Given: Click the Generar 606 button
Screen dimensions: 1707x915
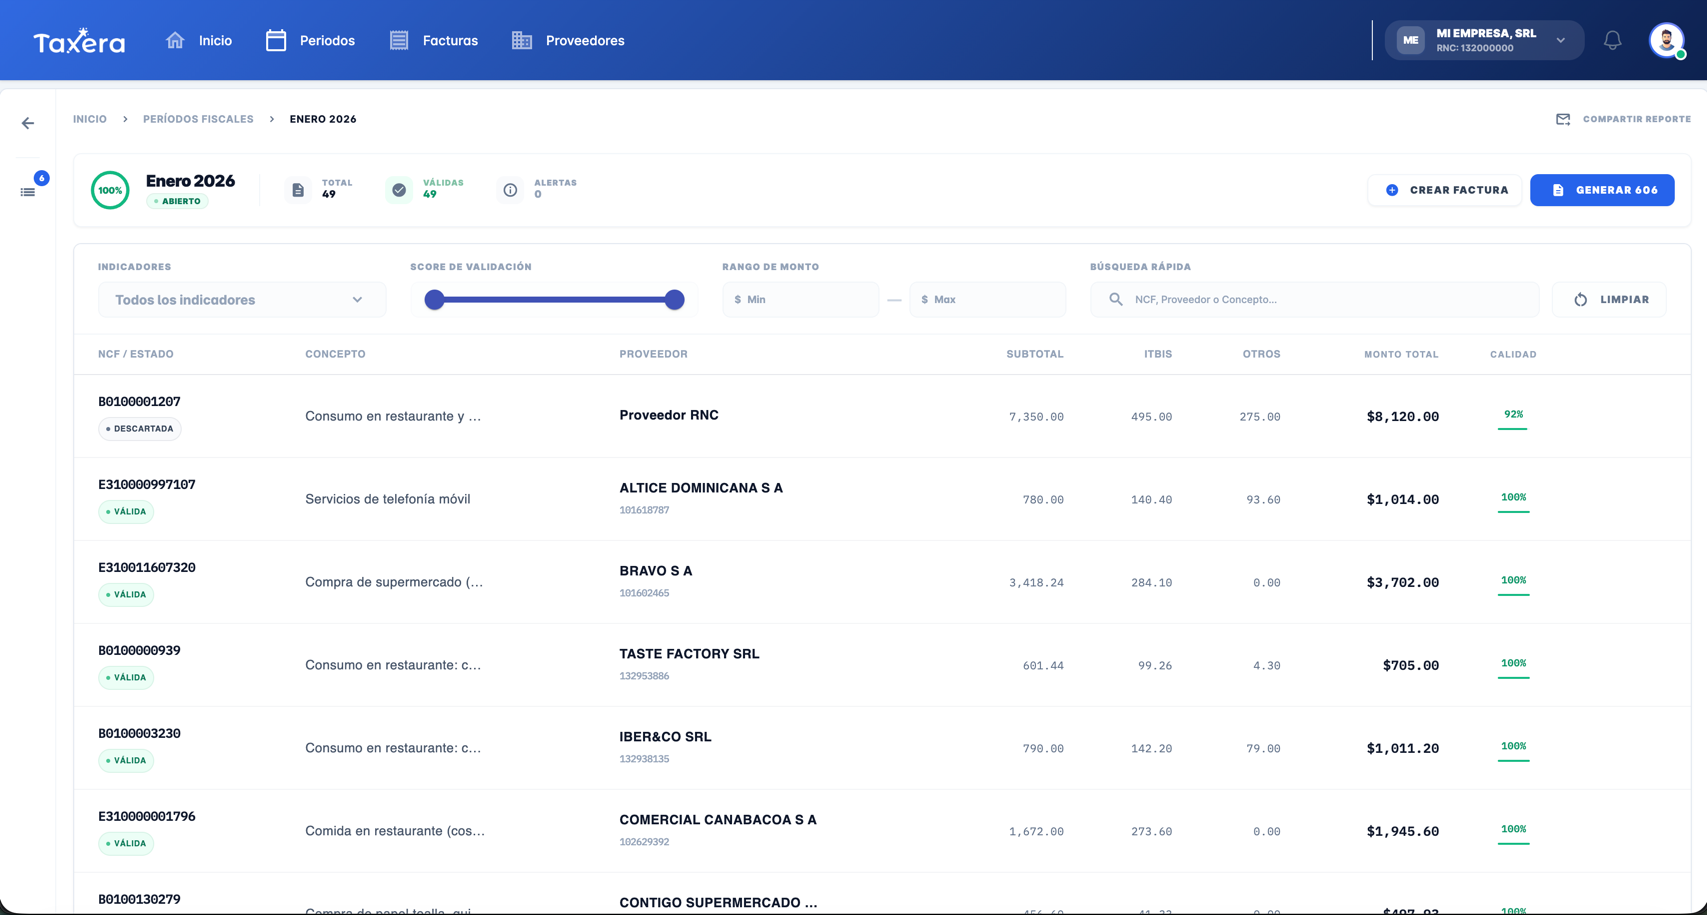Looking at the screenshot, I should click(x=1602, y=190).
